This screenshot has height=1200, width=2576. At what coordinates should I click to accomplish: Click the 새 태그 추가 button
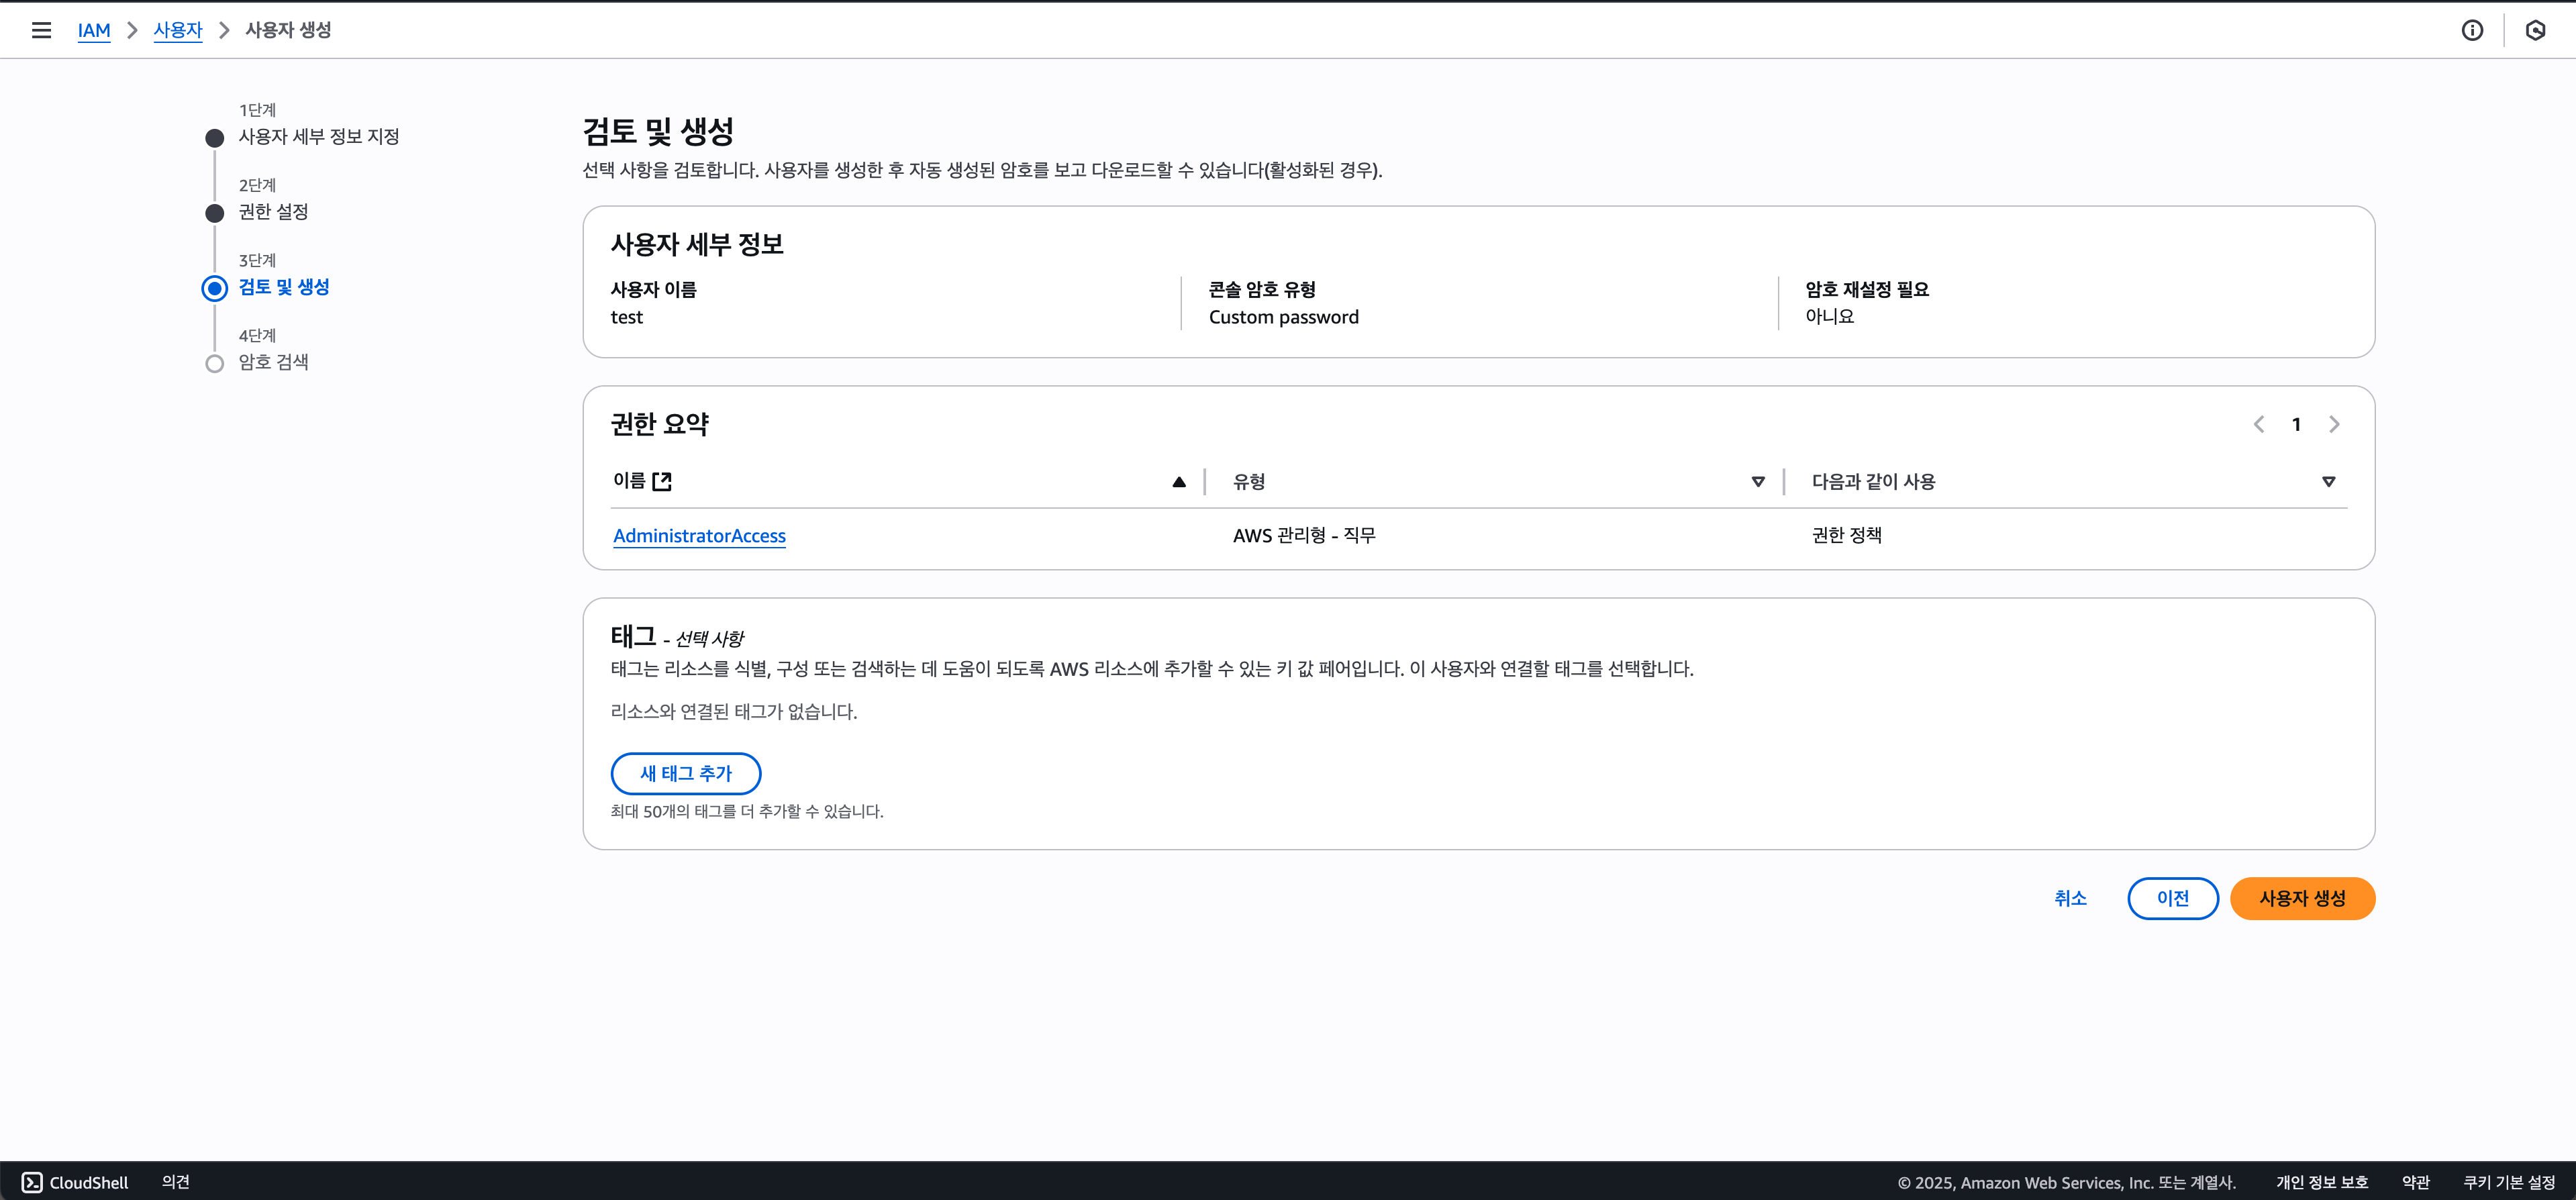[x=686, y=773]
